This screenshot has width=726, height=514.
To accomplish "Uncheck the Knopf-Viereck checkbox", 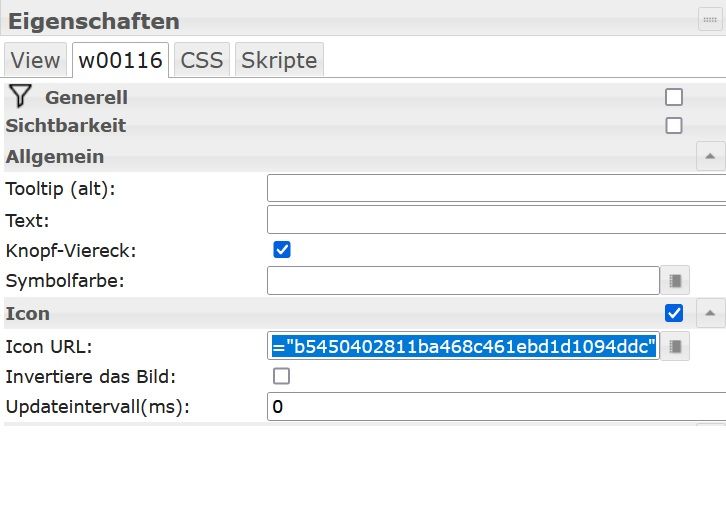I will click(x=282, y=250).
